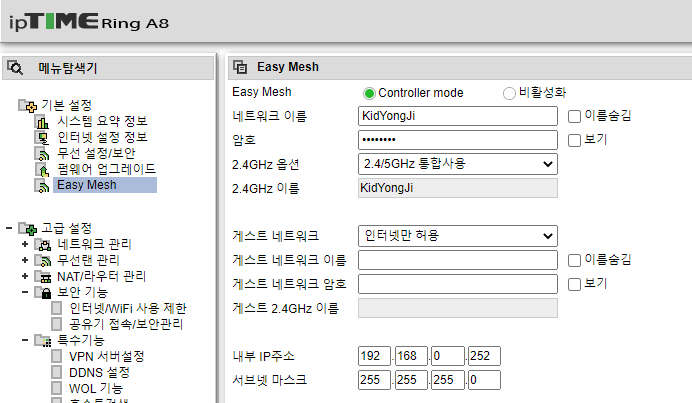The width and height of the screenshot is (692, 403).
Task: Click the menu search magnifier icon
Action: (15, 68)
